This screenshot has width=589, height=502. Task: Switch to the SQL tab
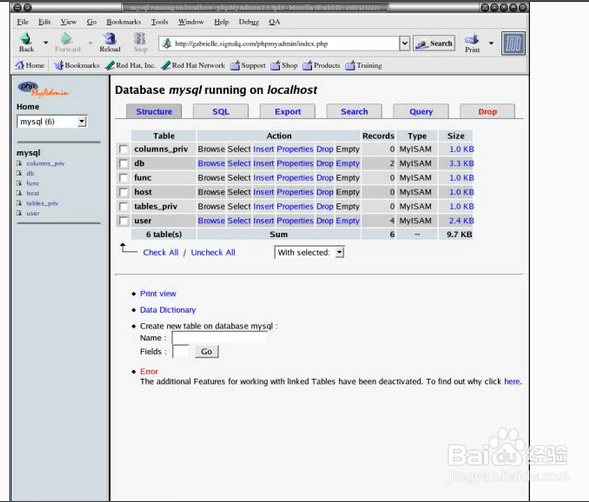coord(220,112)
